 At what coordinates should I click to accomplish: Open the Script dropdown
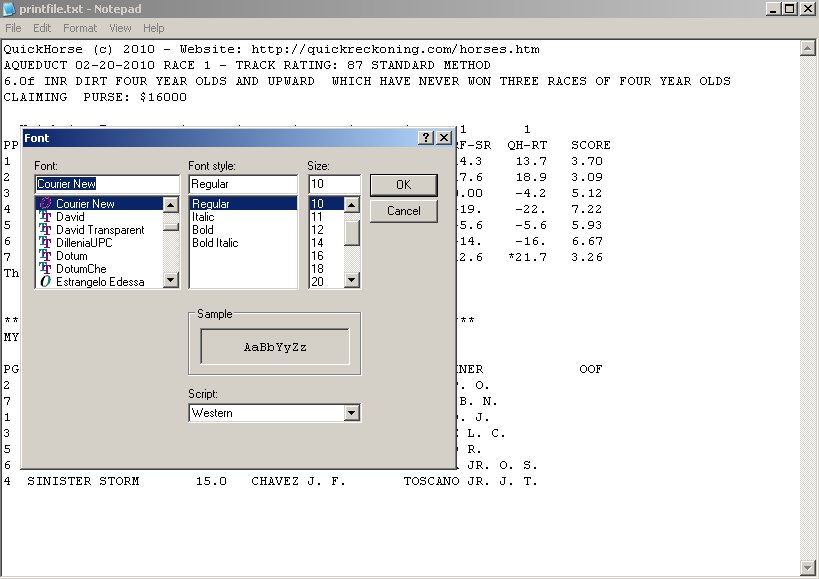[x=351, y=413]
